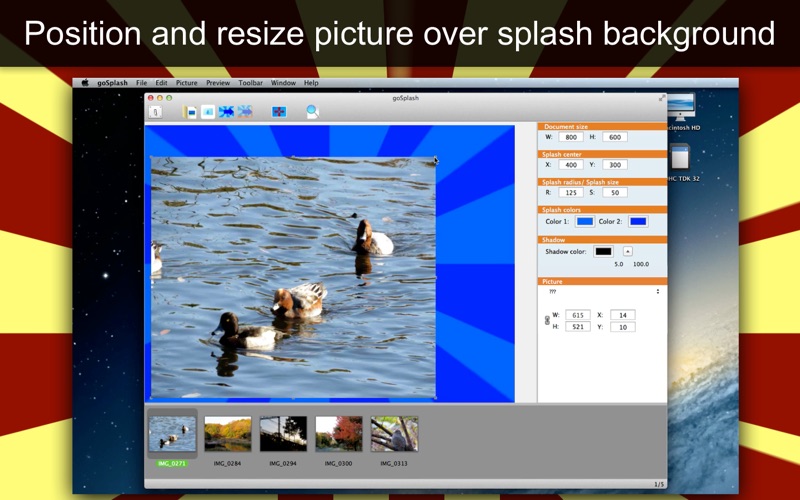Open the Color 1 splash swatch
800x500 pixels.
pyautogui.click(x=585, y=221)
